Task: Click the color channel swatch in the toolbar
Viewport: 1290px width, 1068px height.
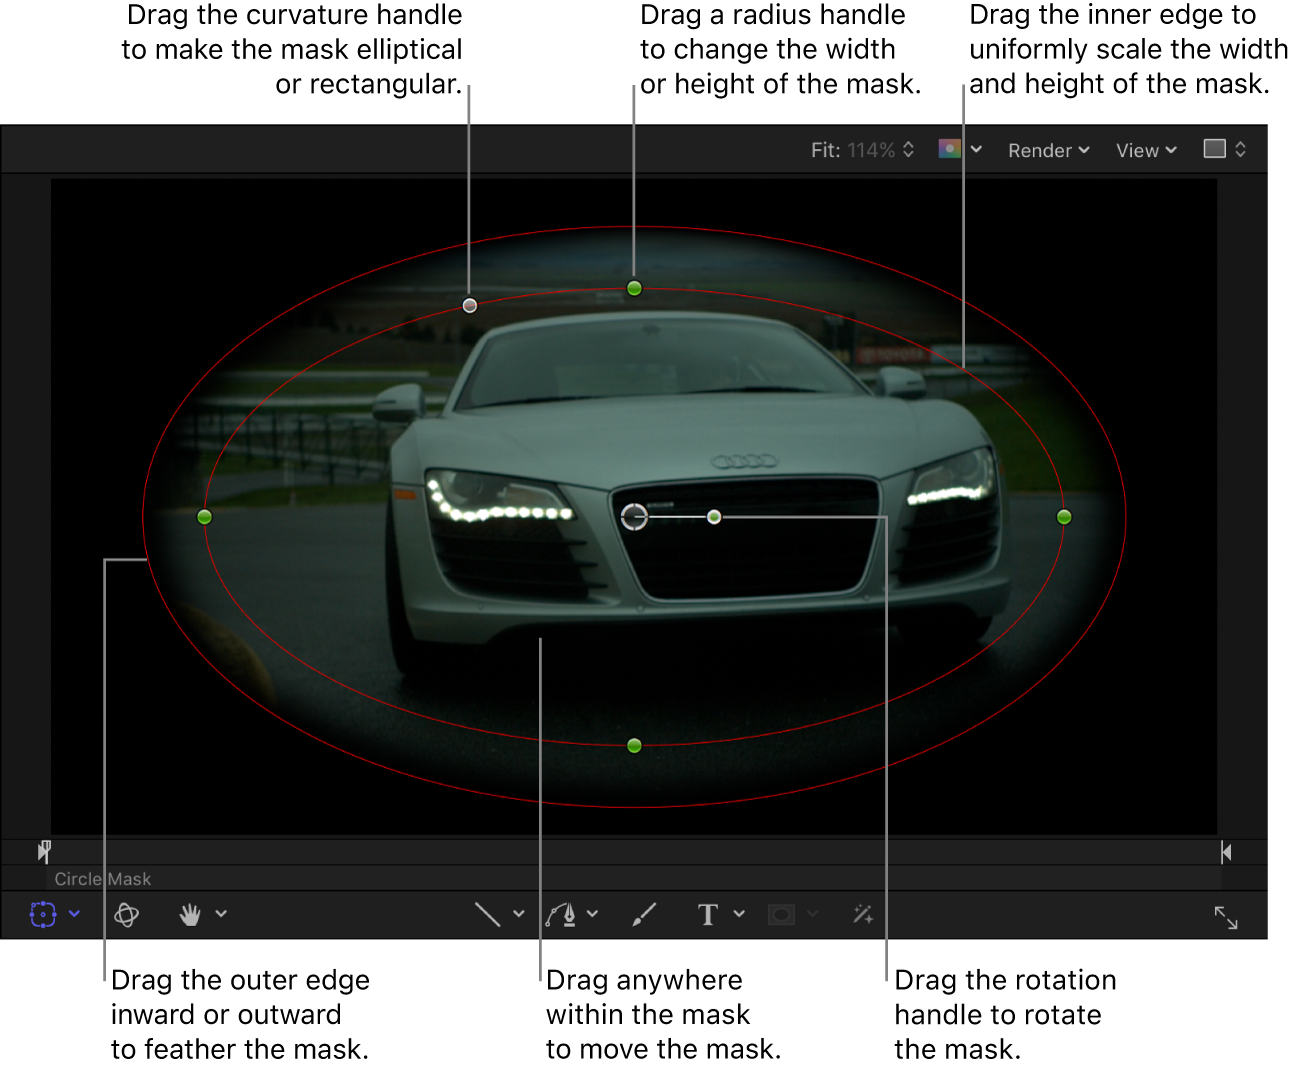Action: pyautogui.click(x=951, y=149)
